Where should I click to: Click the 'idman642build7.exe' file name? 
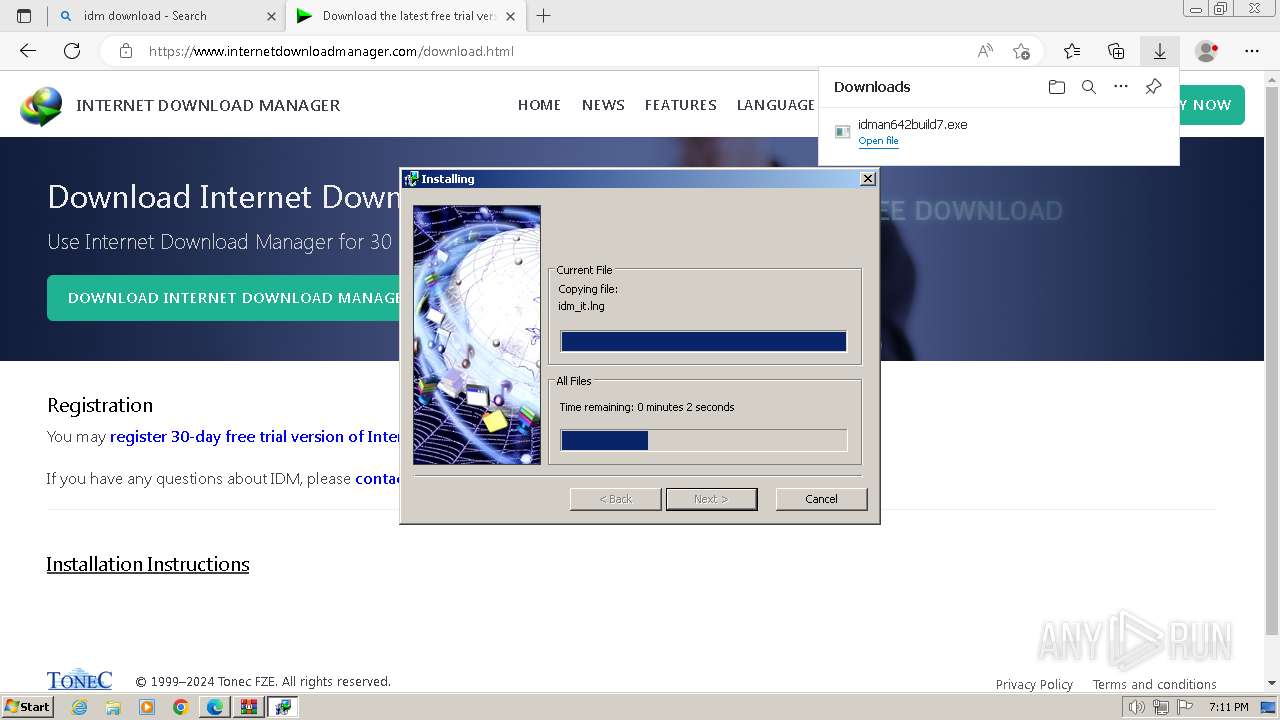912,125
